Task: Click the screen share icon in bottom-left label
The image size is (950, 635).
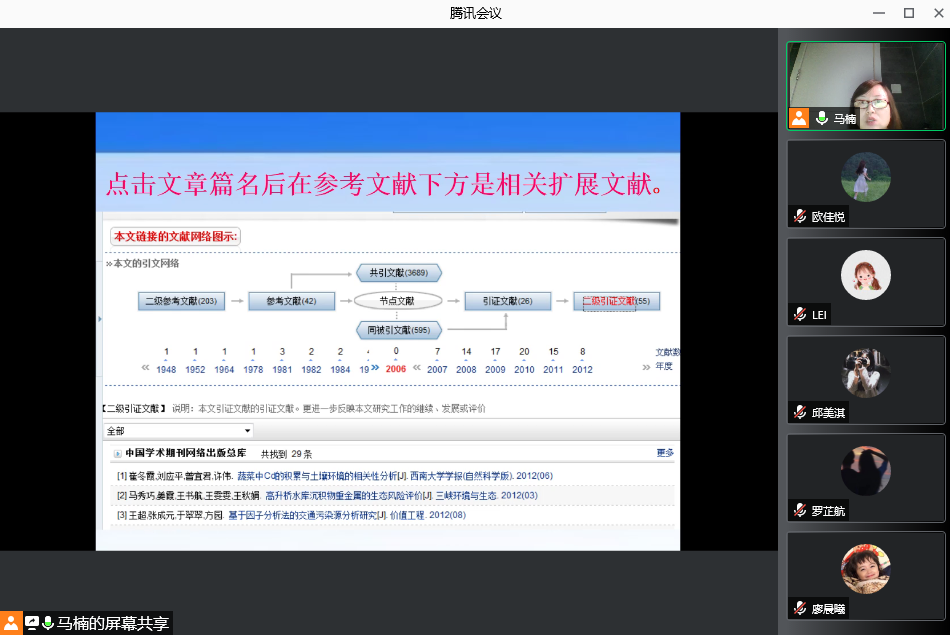Action: click(x=32, y=622)
